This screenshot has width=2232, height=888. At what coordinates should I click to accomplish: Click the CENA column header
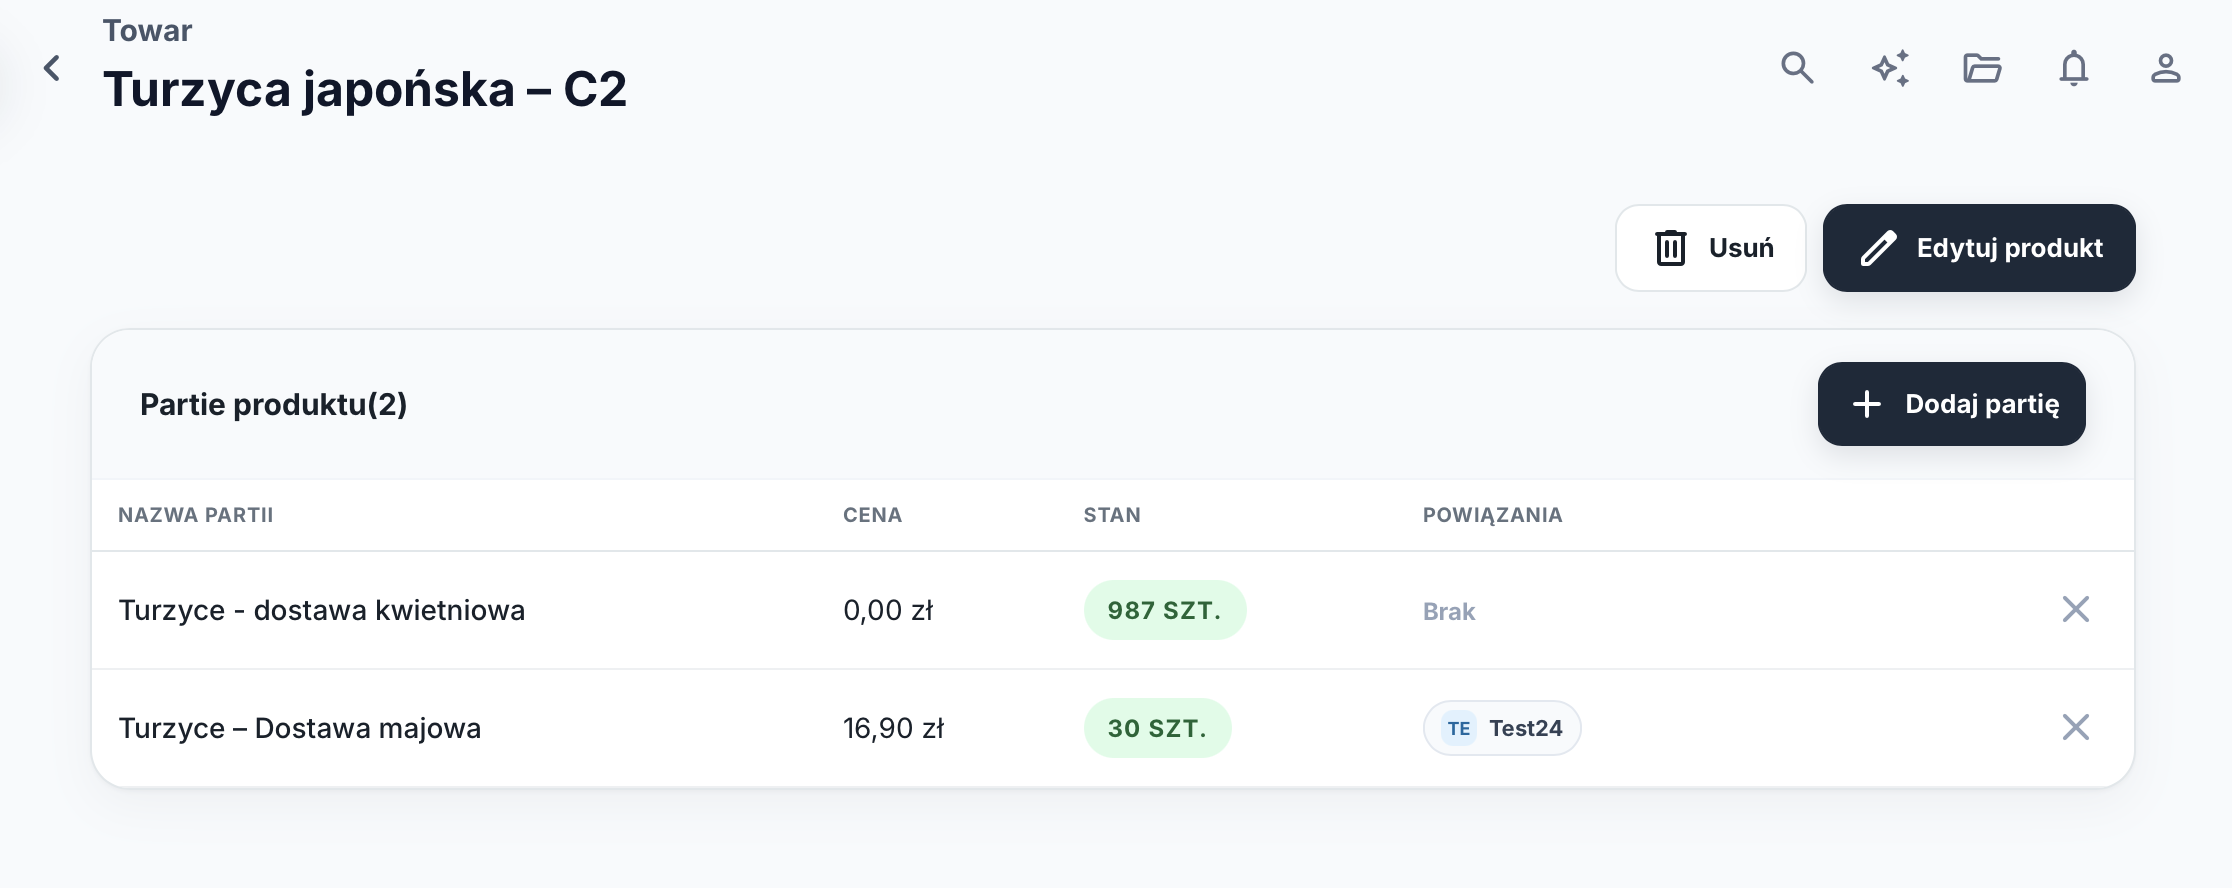(873, 515)
